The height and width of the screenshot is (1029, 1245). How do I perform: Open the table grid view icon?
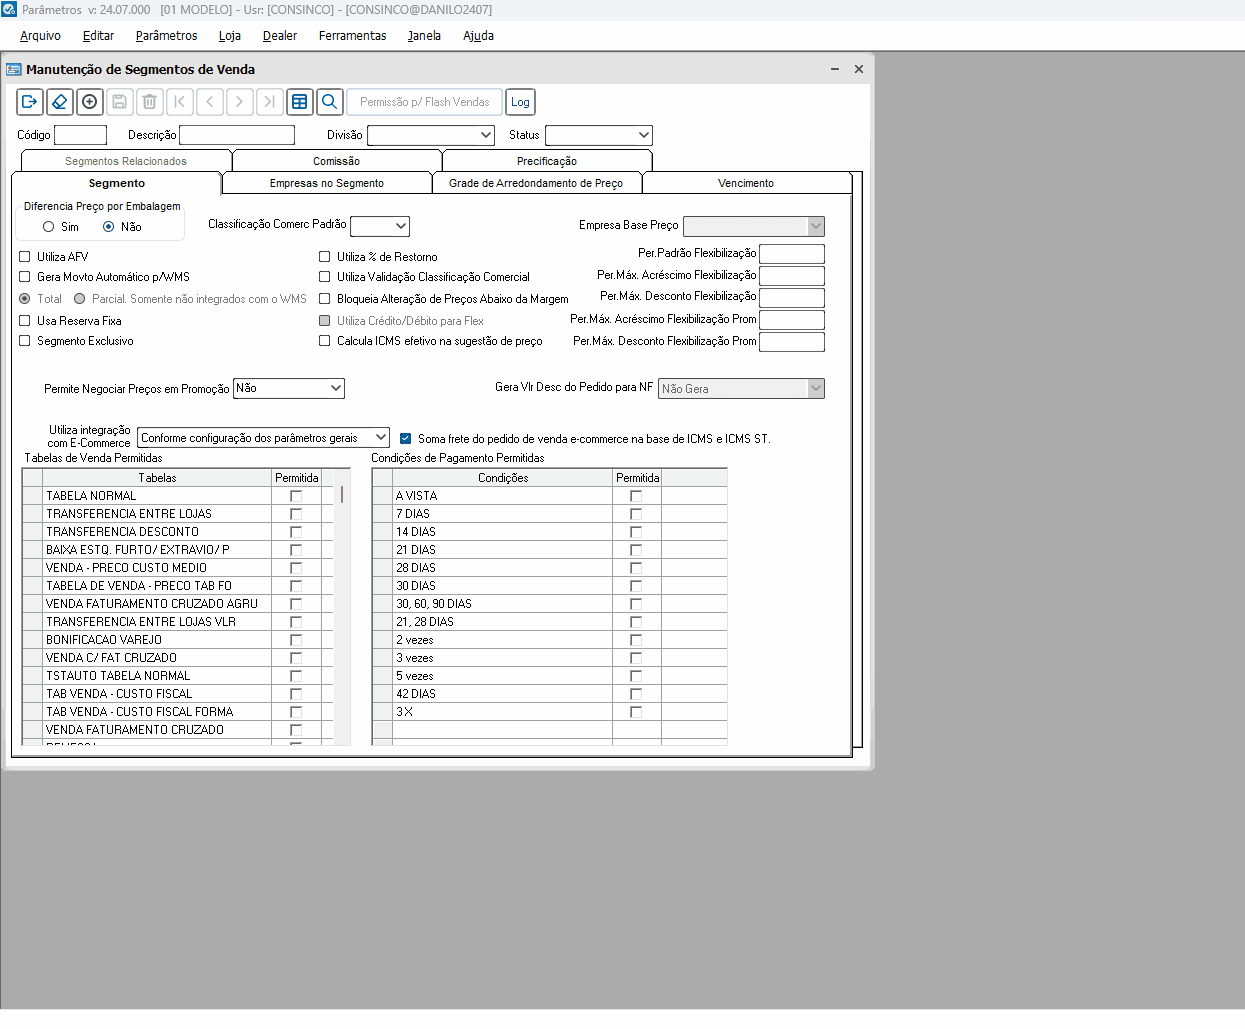300,102
